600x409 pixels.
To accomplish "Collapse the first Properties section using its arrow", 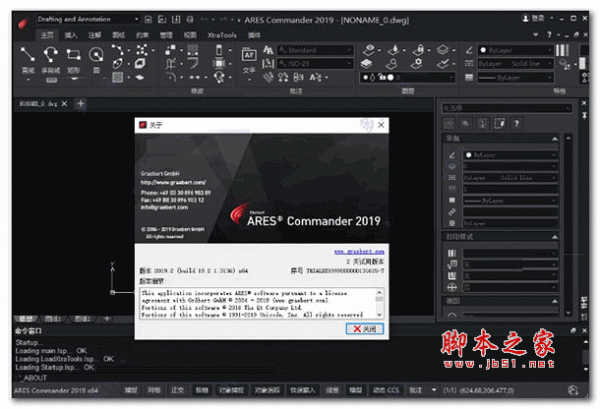I will [554, 138].
